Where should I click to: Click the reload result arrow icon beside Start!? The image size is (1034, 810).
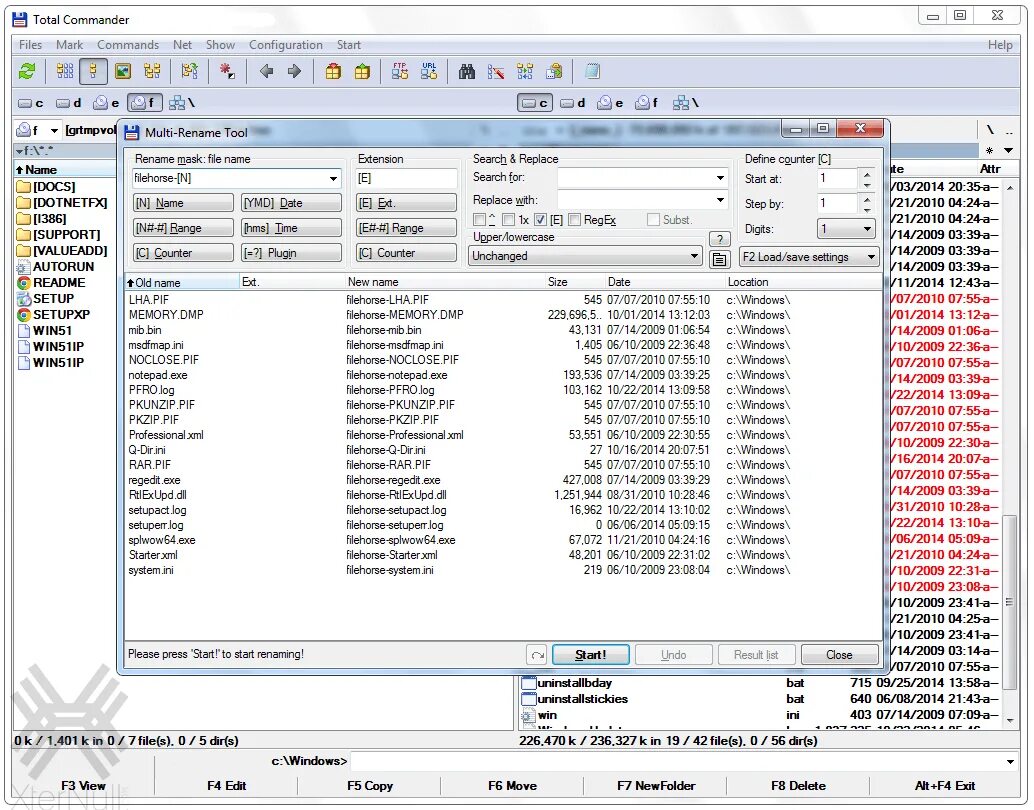point(537,655)
